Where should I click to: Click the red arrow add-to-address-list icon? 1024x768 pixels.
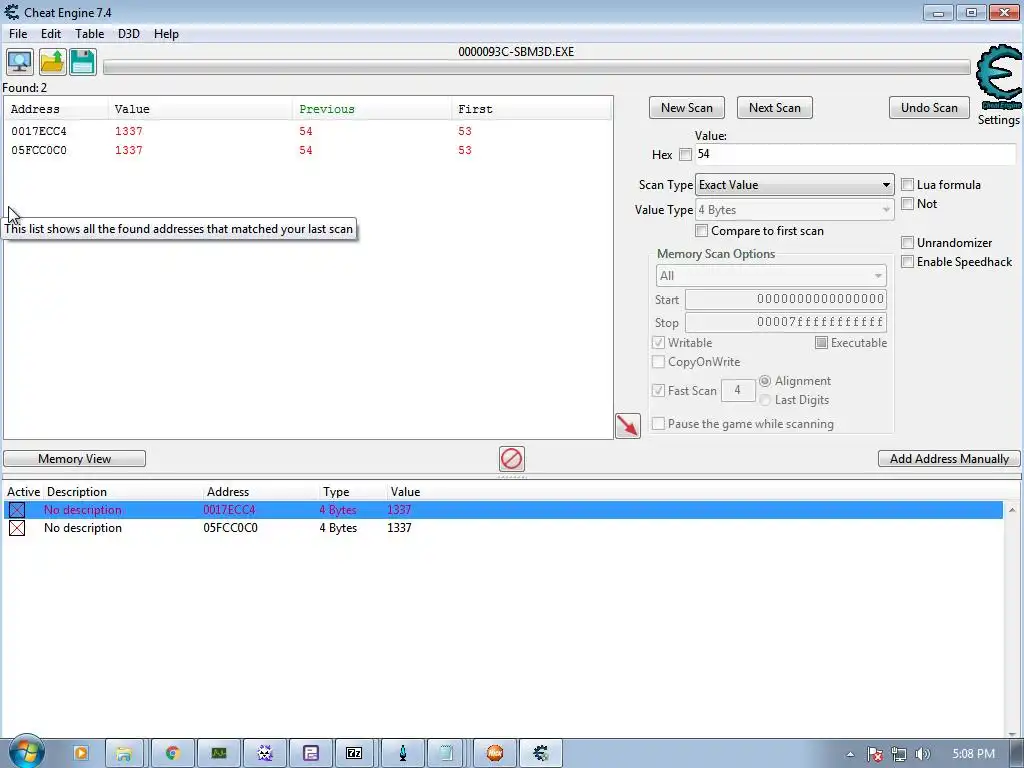click(628, 426)
